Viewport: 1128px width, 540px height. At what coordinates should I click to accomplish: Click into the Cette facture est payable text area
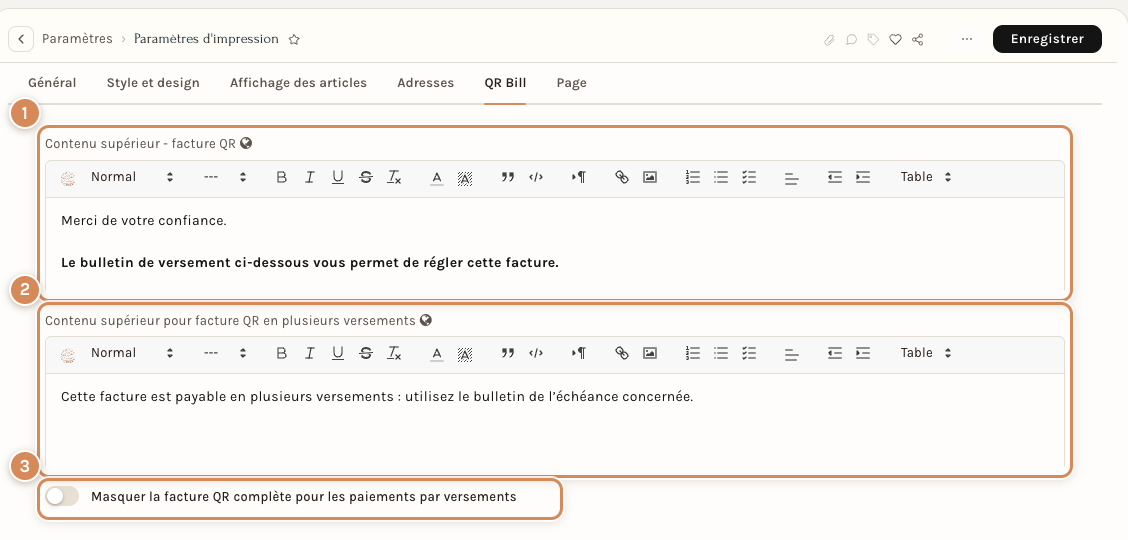(x=555, y=421)
